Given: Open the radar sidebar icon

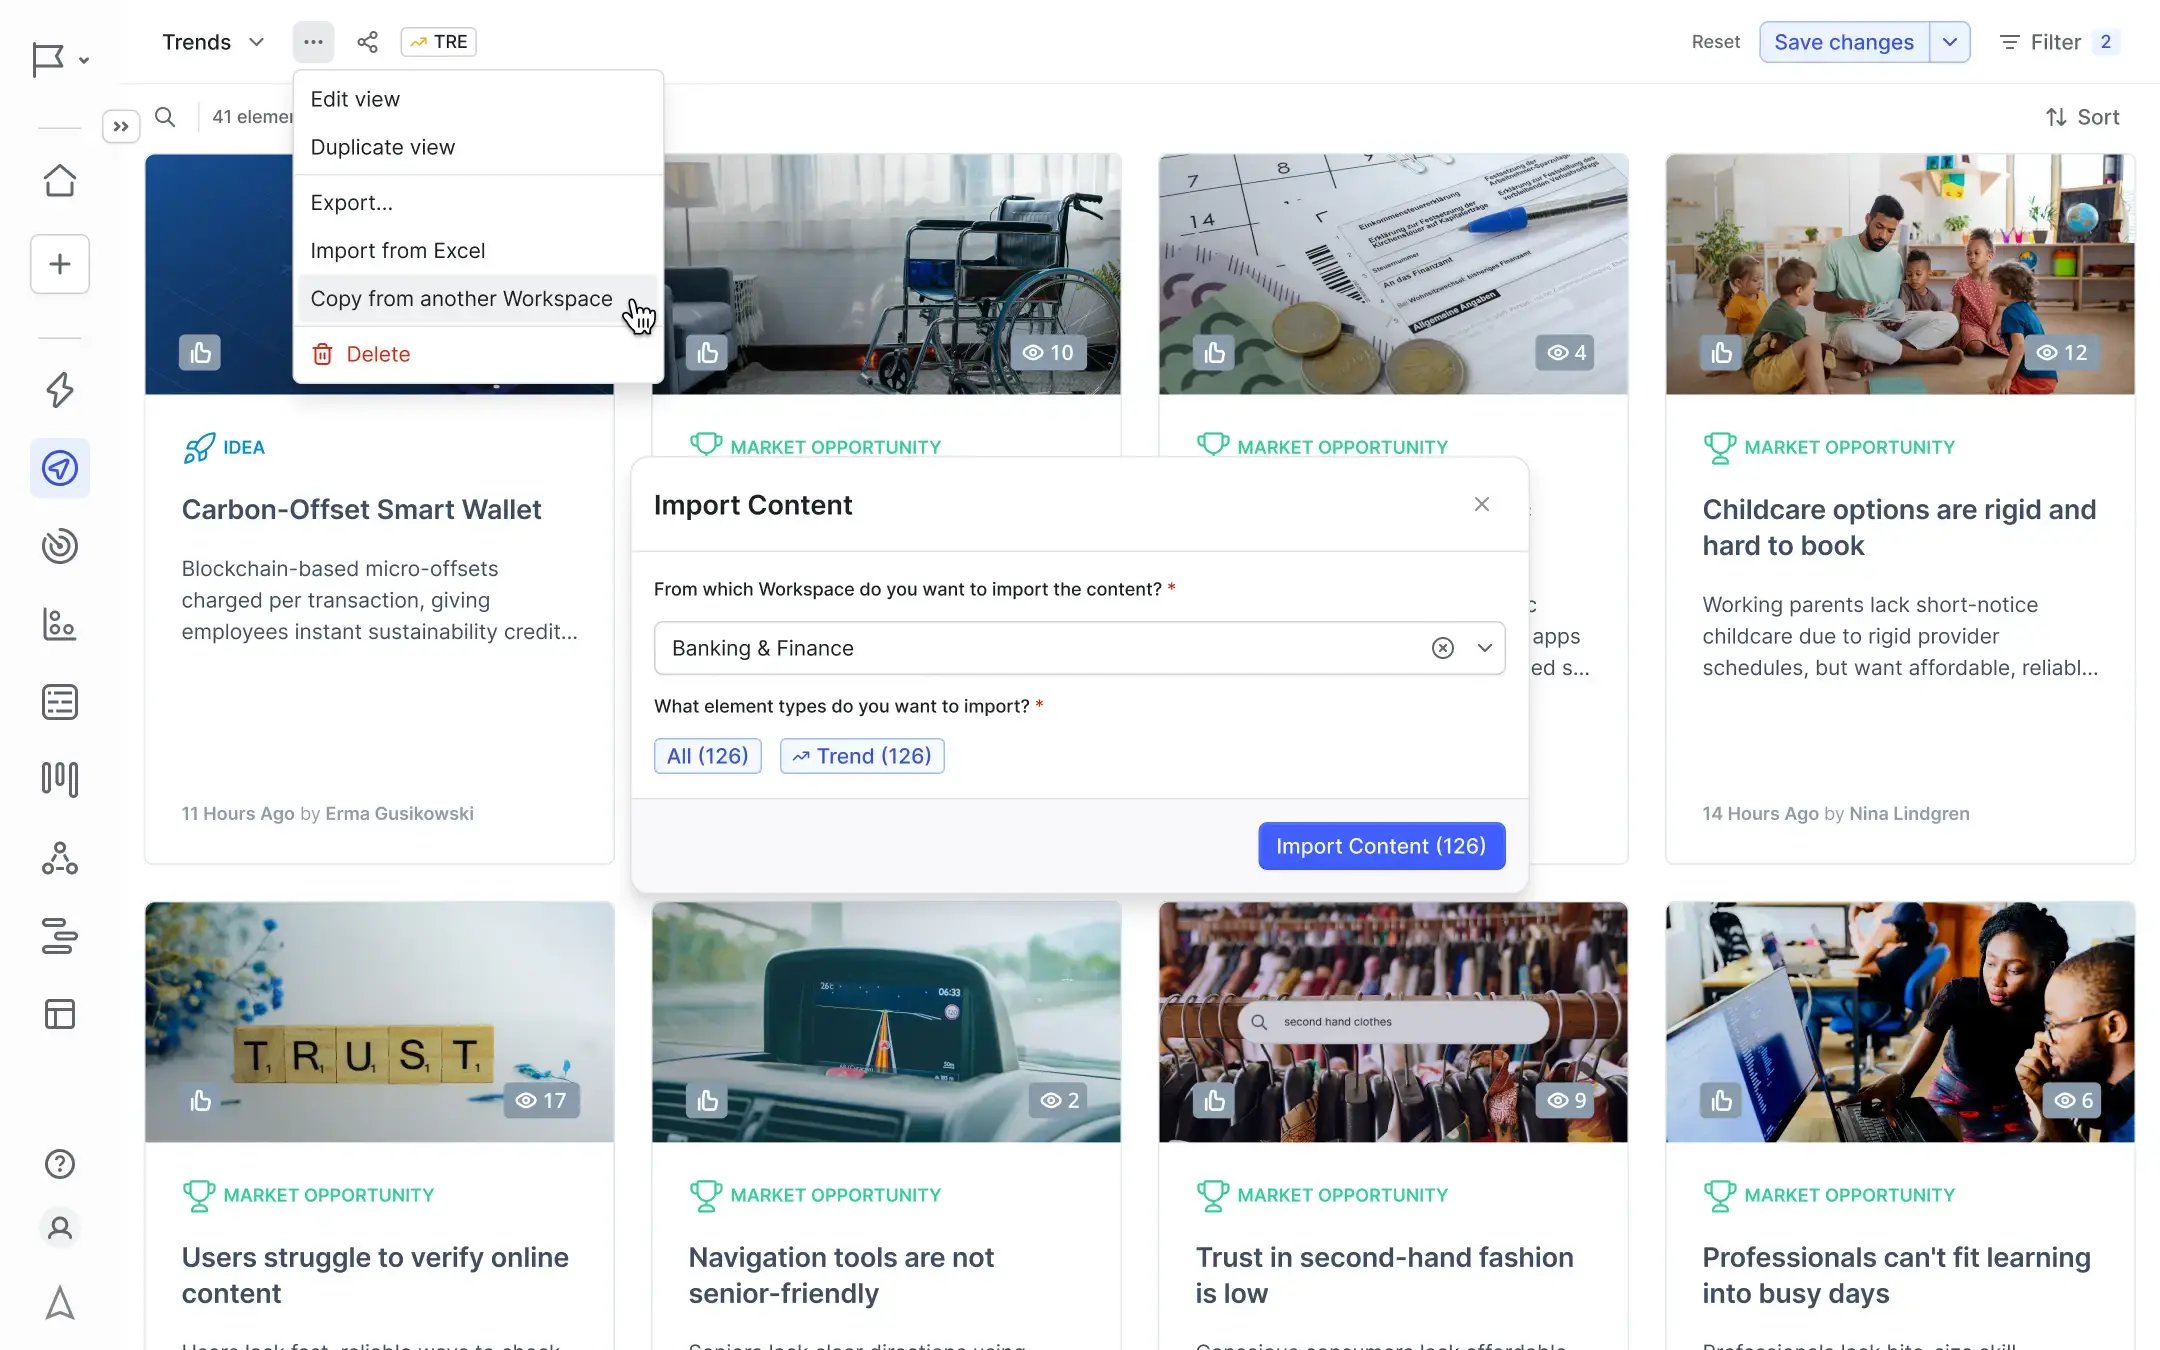Looking at the screenshot, I should tap(60, 546).
